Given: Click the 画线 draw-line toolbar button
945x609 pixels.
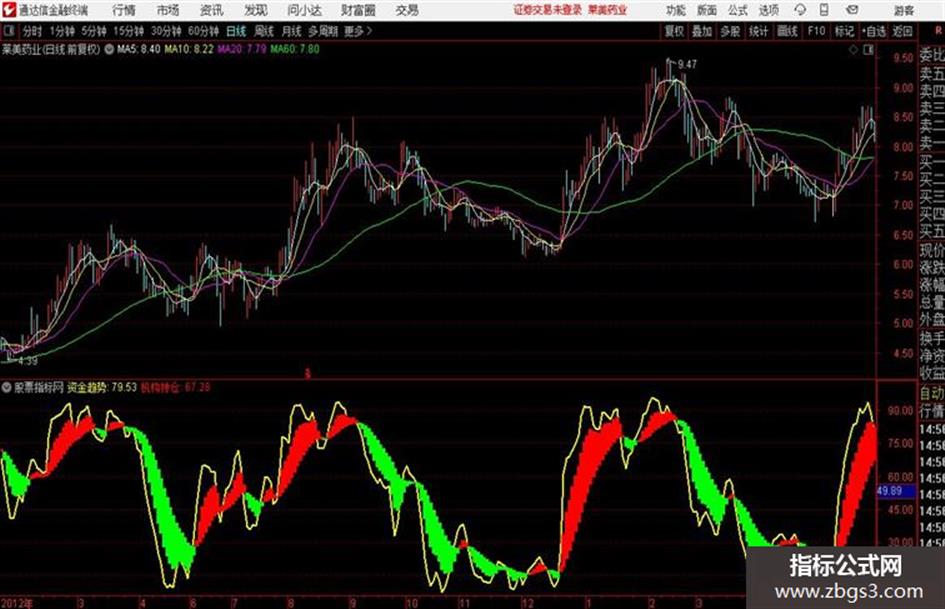Looking at the screenshot, I should 787,31.
